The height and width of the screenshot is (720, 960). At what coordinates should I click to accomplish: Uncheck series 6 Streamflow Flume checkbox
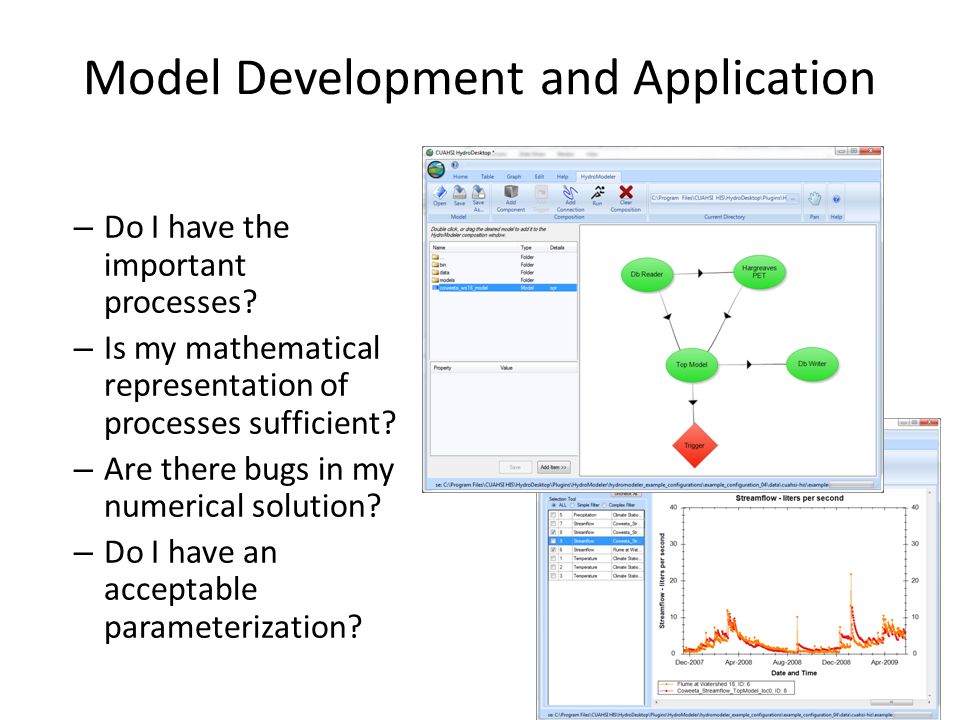tap(553, 550)
